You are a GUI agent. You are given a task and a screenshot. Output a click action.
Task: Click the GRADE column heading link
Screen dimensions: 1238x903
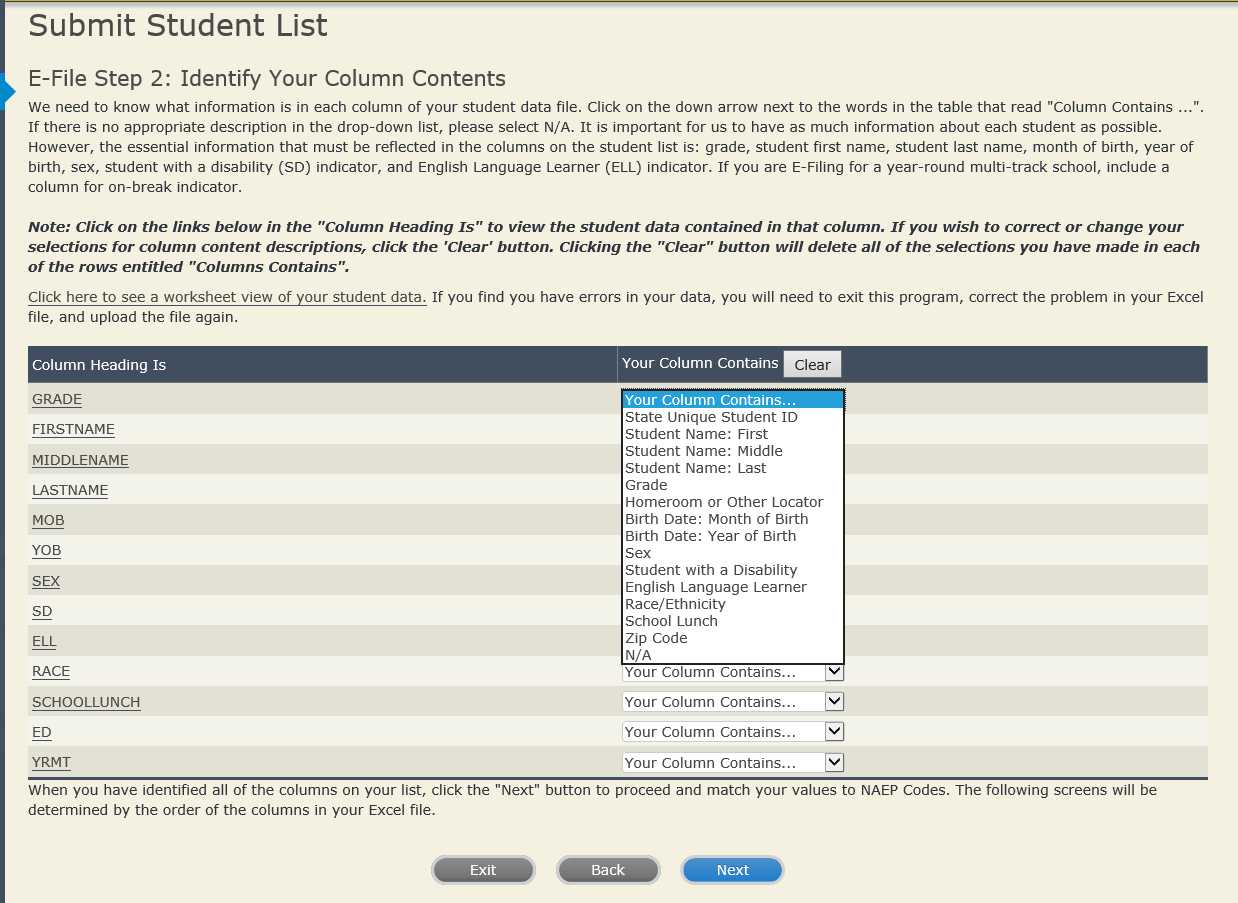coord(57,399)
